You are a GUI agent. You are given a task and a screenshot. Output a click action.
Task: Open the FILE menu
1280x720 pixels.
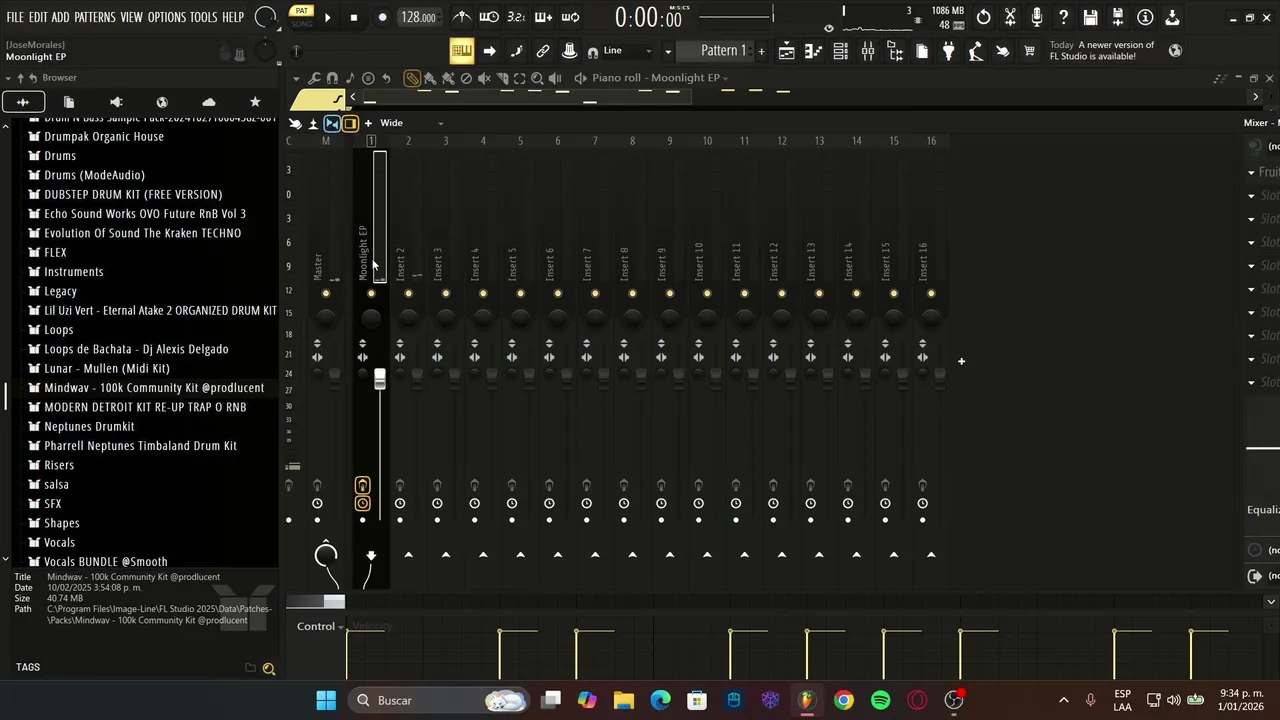[x=15, y=17]
